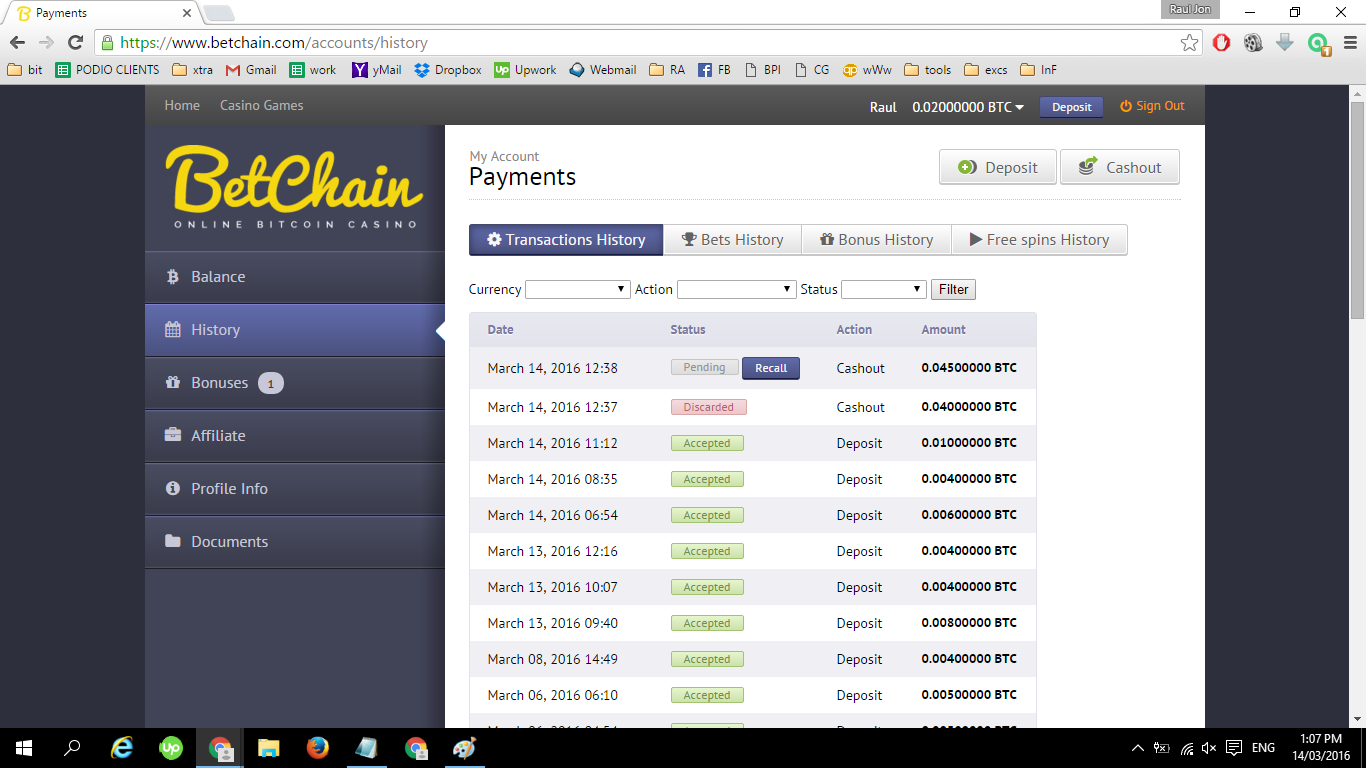Bookmark this page with the star icon
The width and height of the screenshot is (1366, 768).
pyautogui.click(x=1189, y=43)
